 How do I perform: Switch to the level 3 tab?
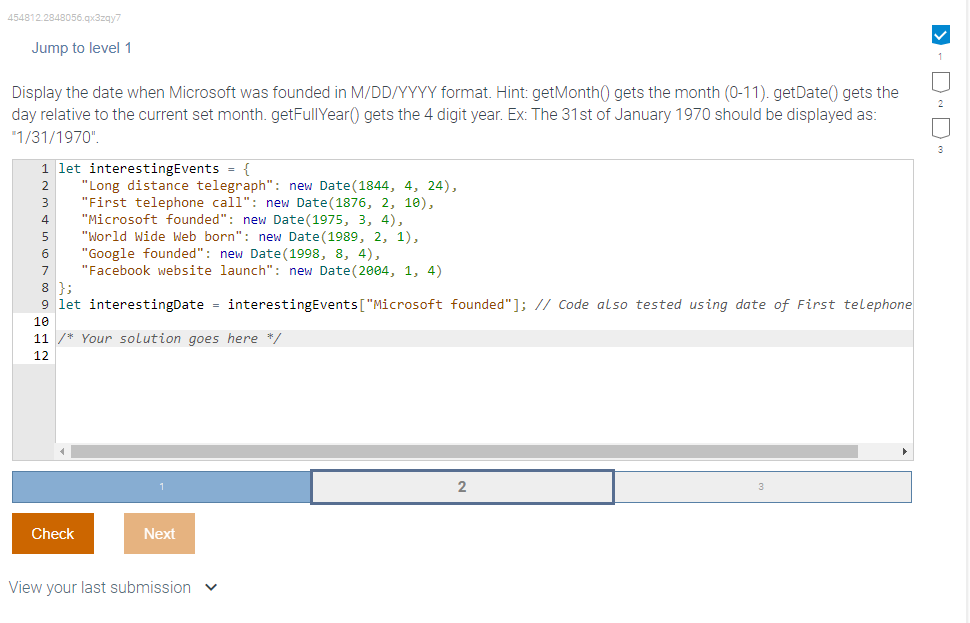click(x=762, y=486)
